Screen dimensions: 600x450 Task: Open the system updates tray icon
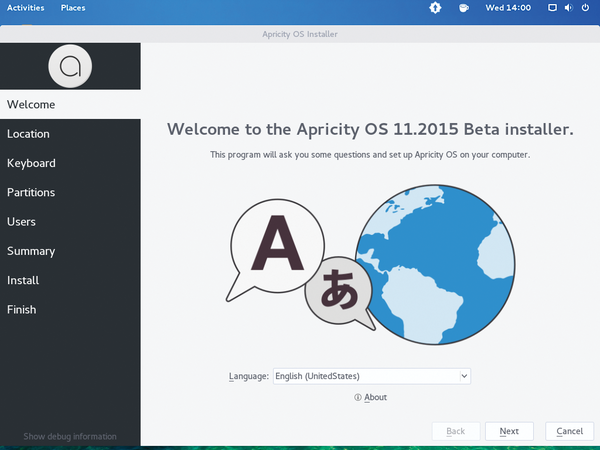point(435,8)
